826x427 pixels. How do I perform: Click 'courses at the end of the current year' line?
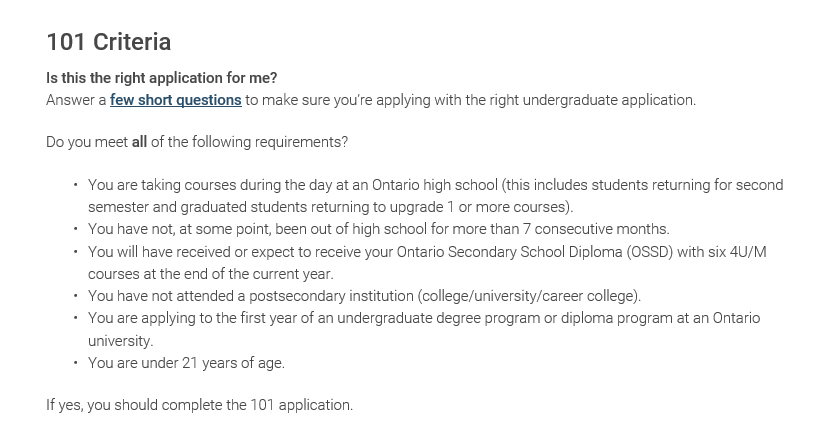pyautogui.click(x=211, y=274)
